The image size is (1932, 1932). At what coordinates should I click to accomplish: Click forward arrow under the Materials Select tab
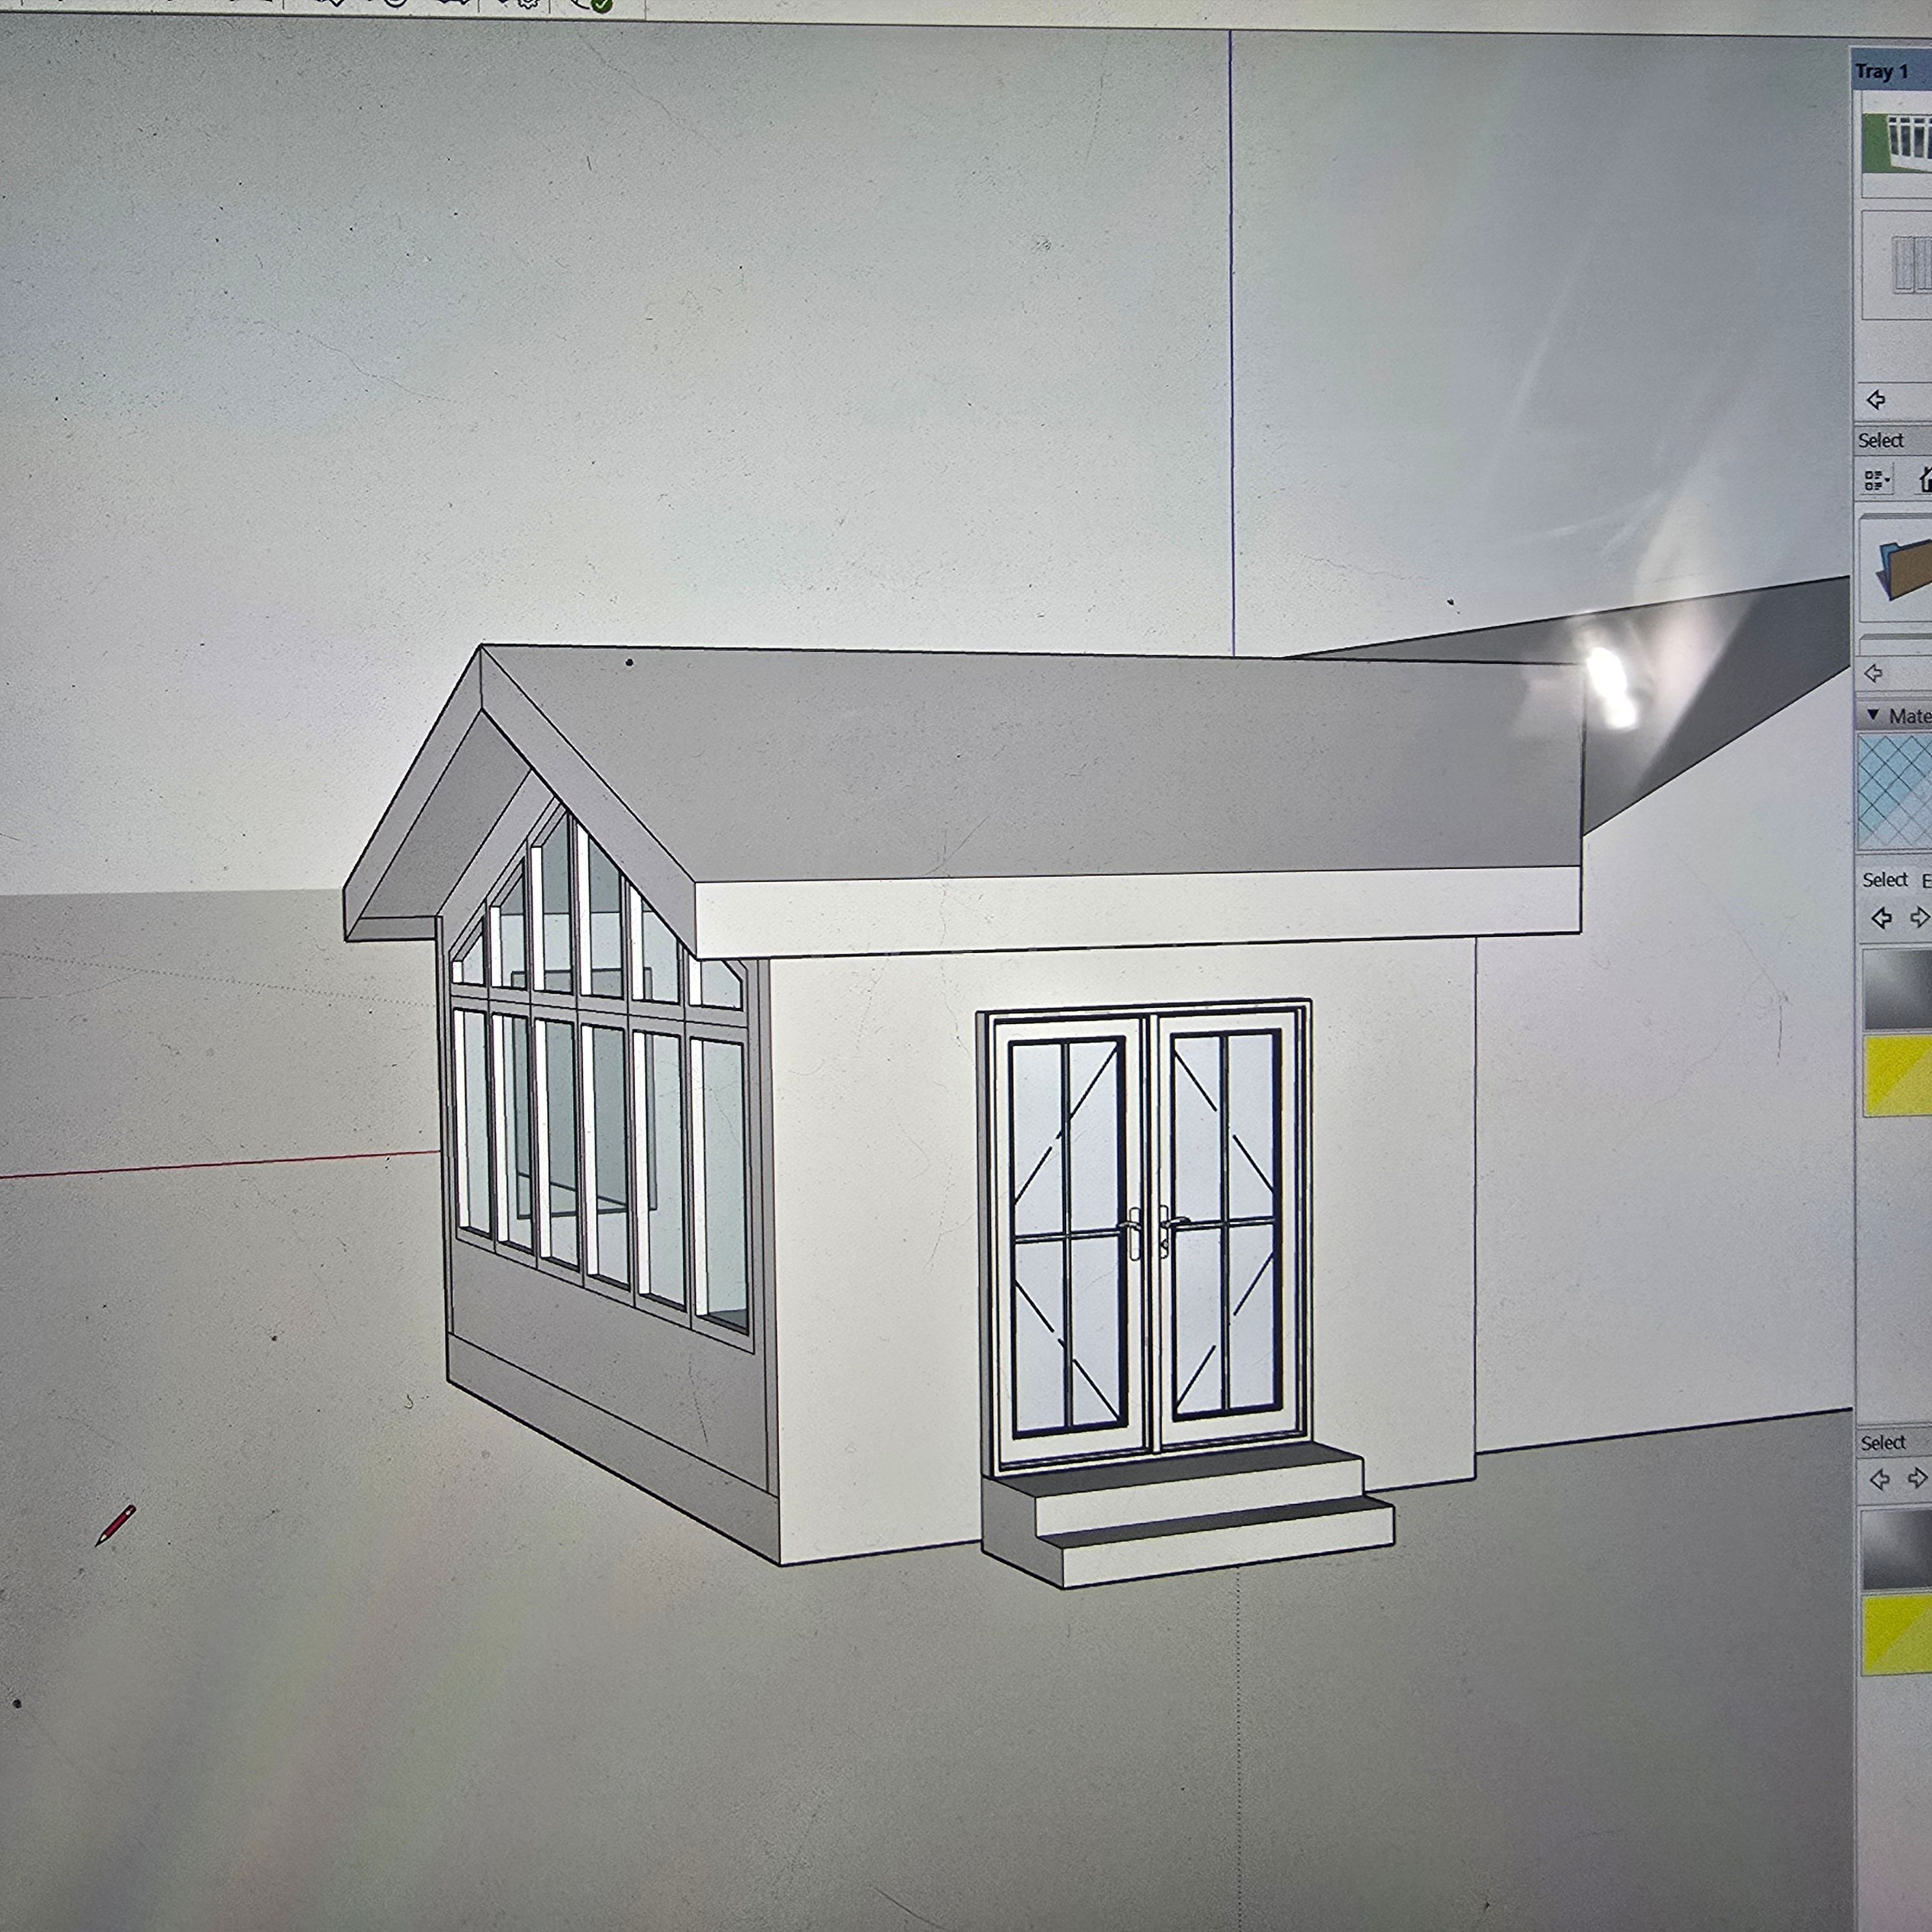tap(1918, 918)
